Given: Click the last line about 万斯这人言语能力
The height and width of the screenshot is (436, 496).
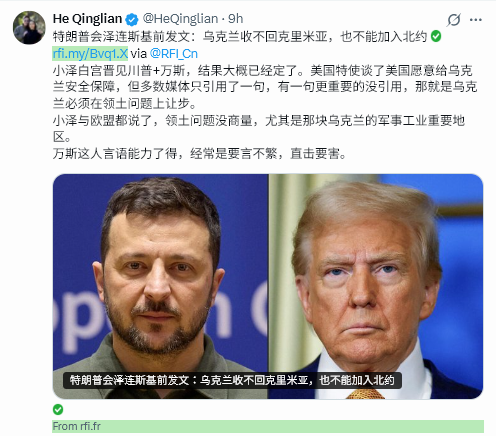Looking at the screenshot, I should click(x=199, y=153).
